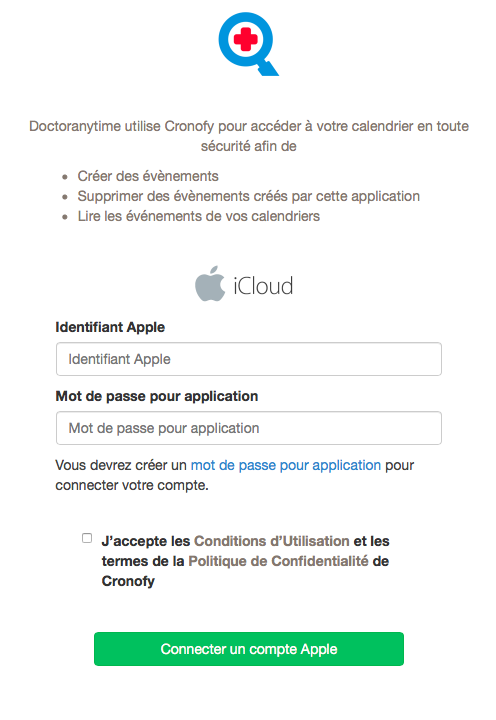Image resolution: width=496 pixels, height=720 pixels.
Task: Click the word "Cronofy" ending the checkbox label
Action: click(x=128, y=581)
